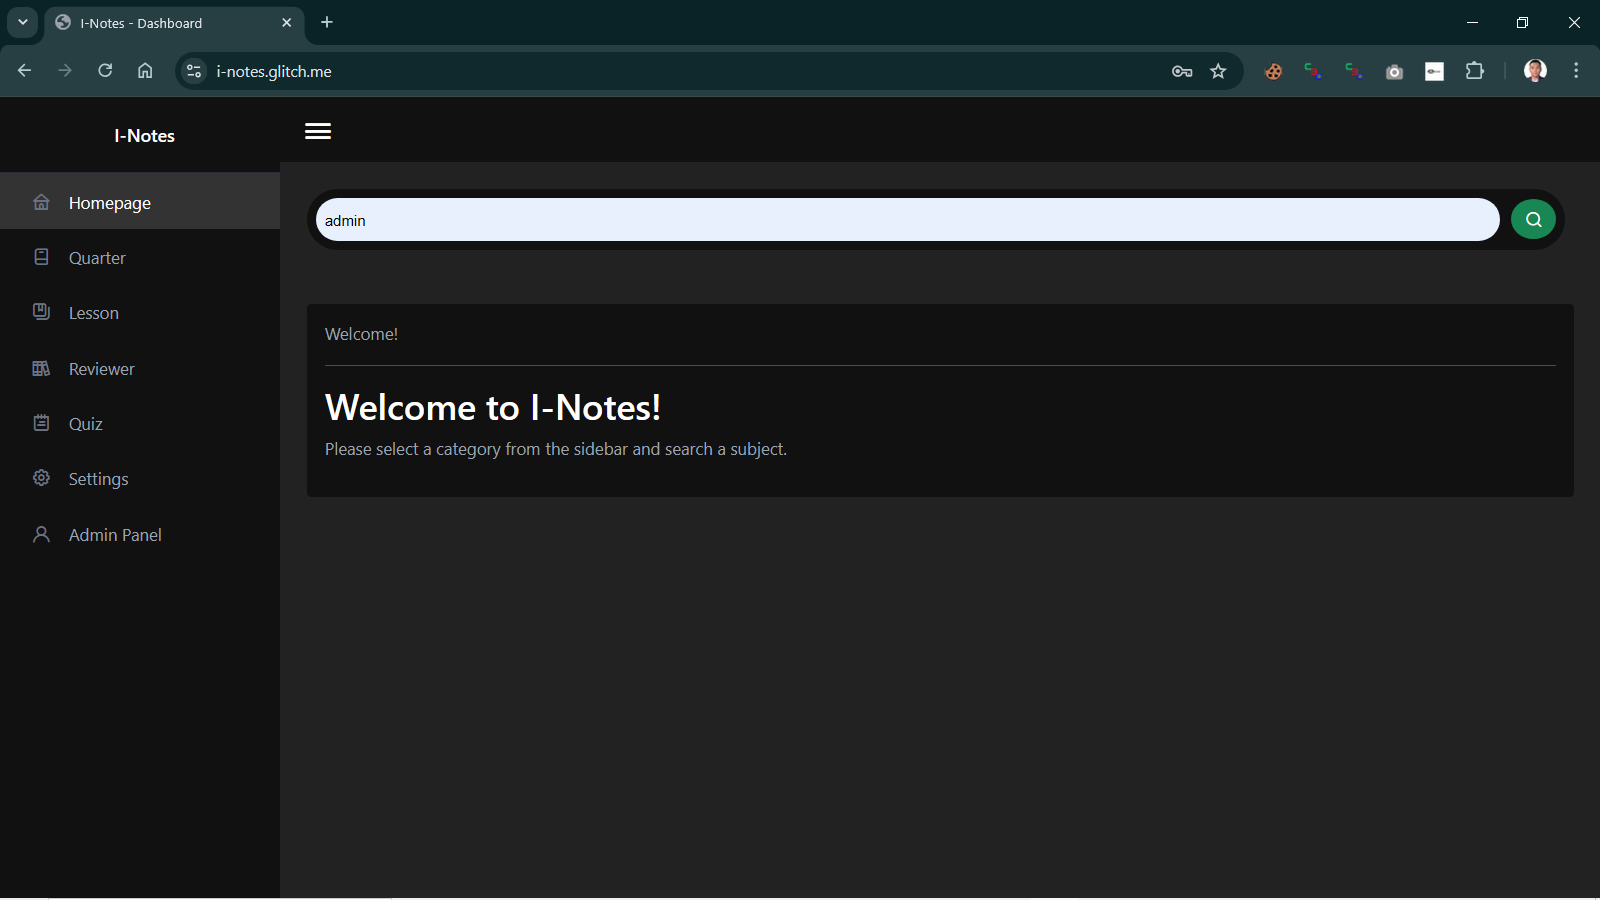Open the Quiz page
Viewport: 1600px width, 900px height.
coord(140,423)
